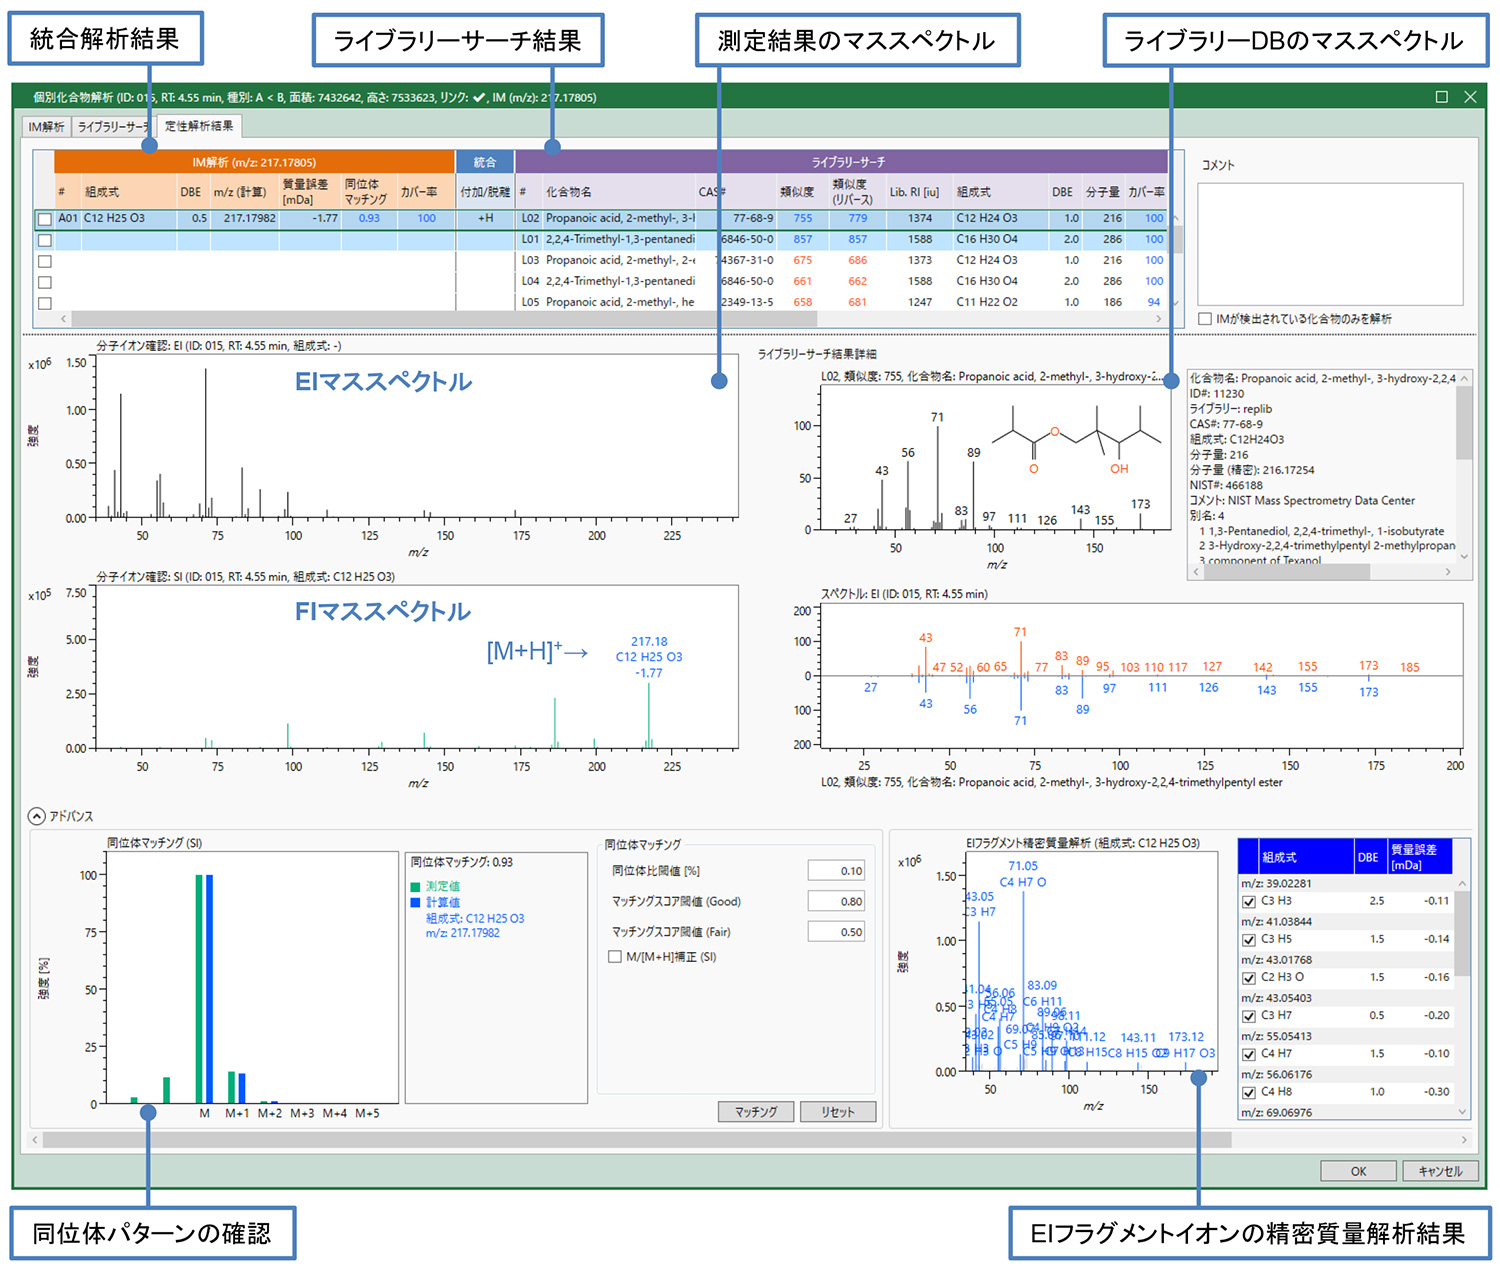Tick the checkbox for row A01
Screen dimensions: 1500x1267
[45, 219]
